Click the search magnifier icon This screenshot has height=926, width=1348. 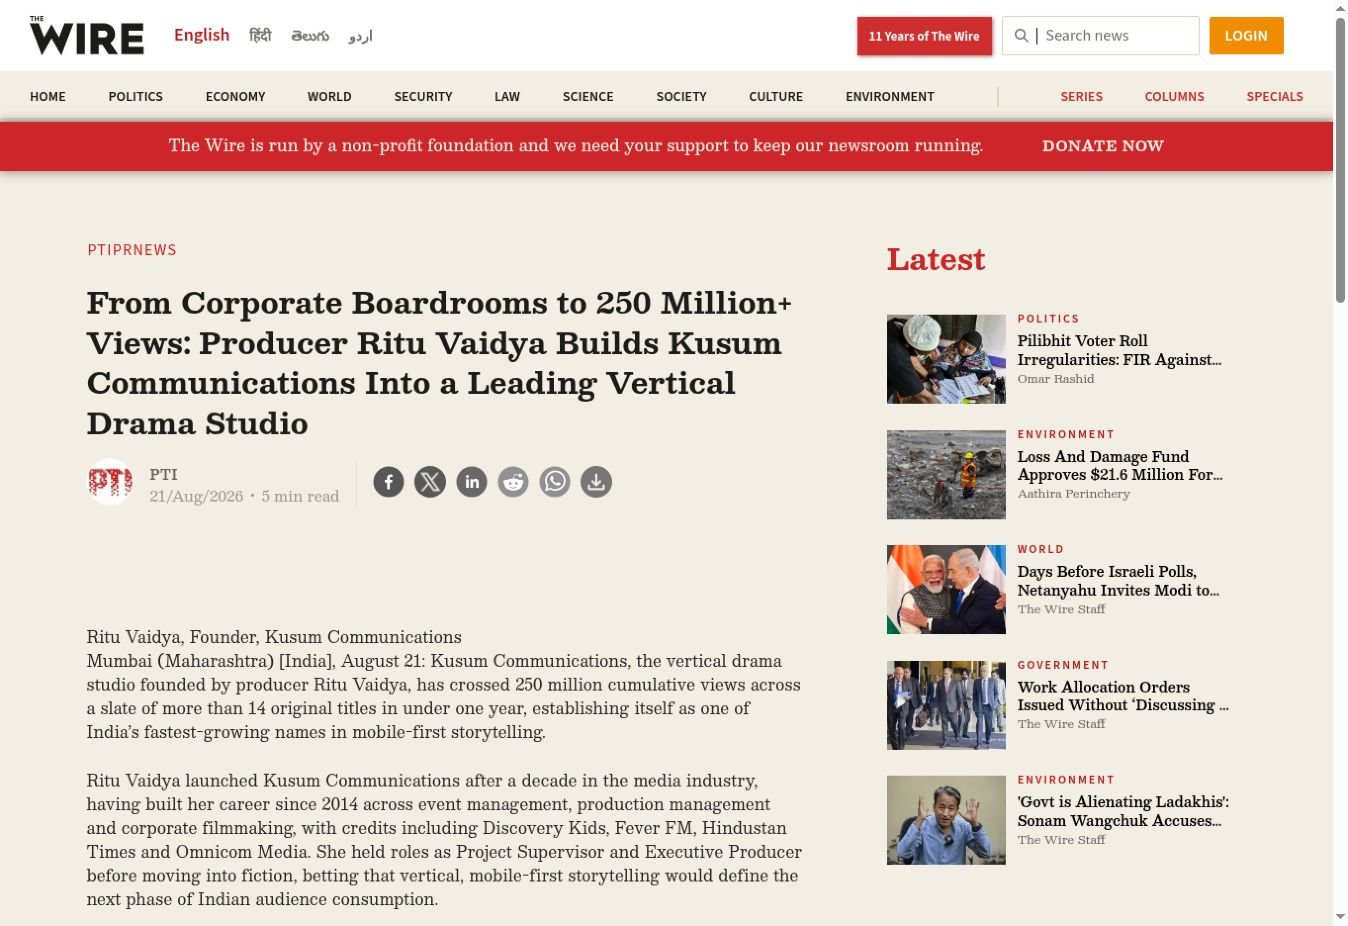(1021, 36)
